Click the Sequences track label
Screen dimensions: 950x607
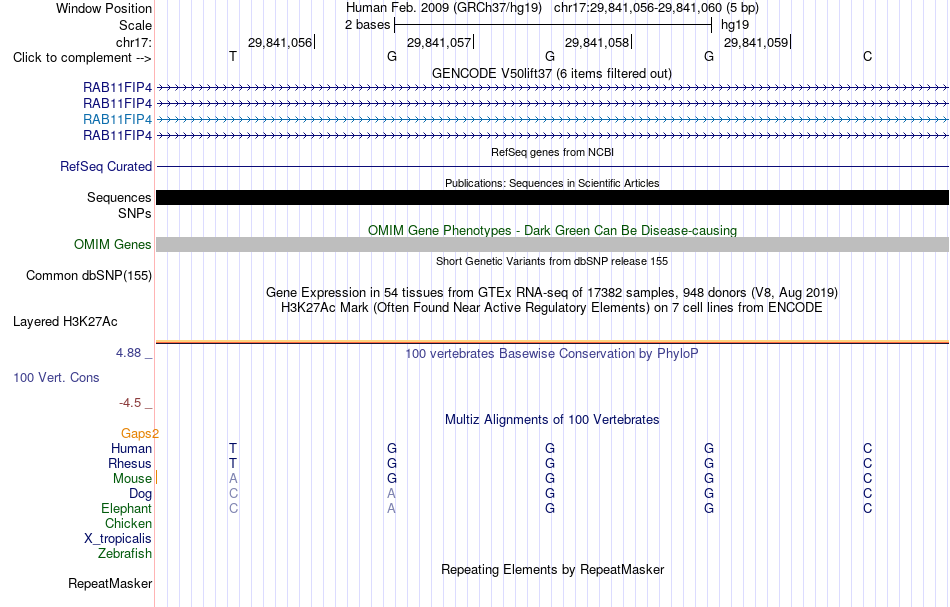[x=119, y=197]
